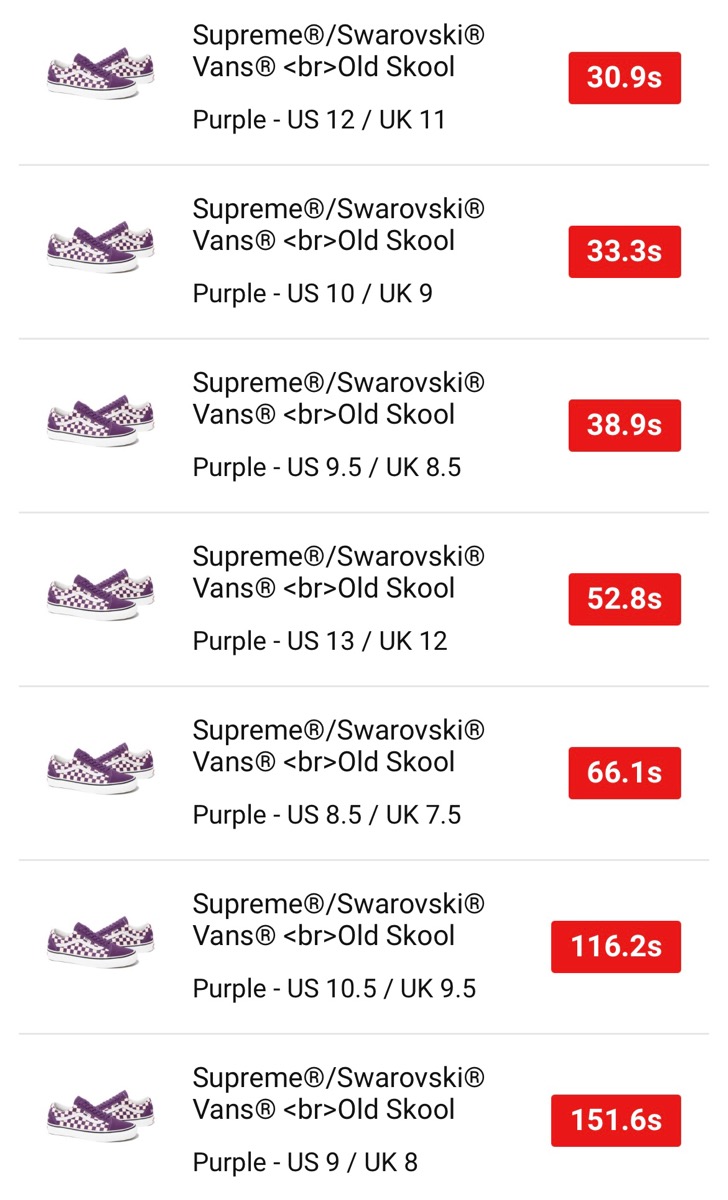Select the size text Purple - US 9.5 / UK 8.5
This screenshot has height=1200, width=728.
[x=326, y=467]
